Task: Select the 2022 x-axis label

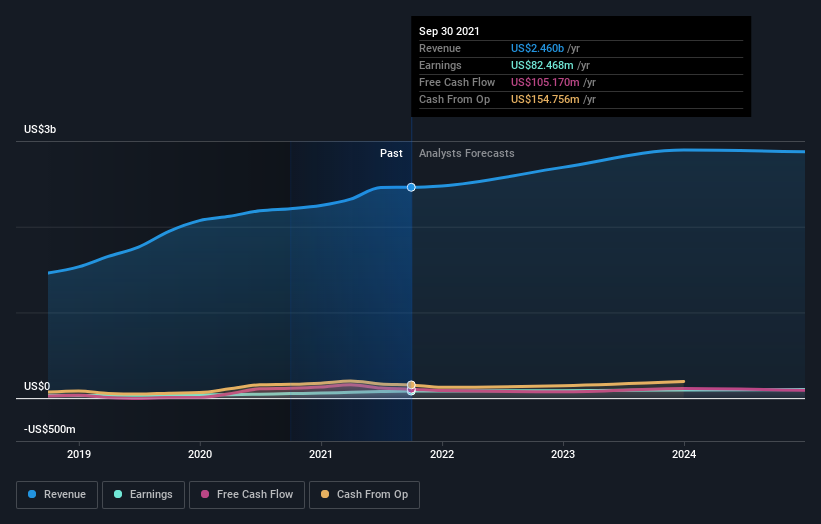Action: click(x=442, y=454)
